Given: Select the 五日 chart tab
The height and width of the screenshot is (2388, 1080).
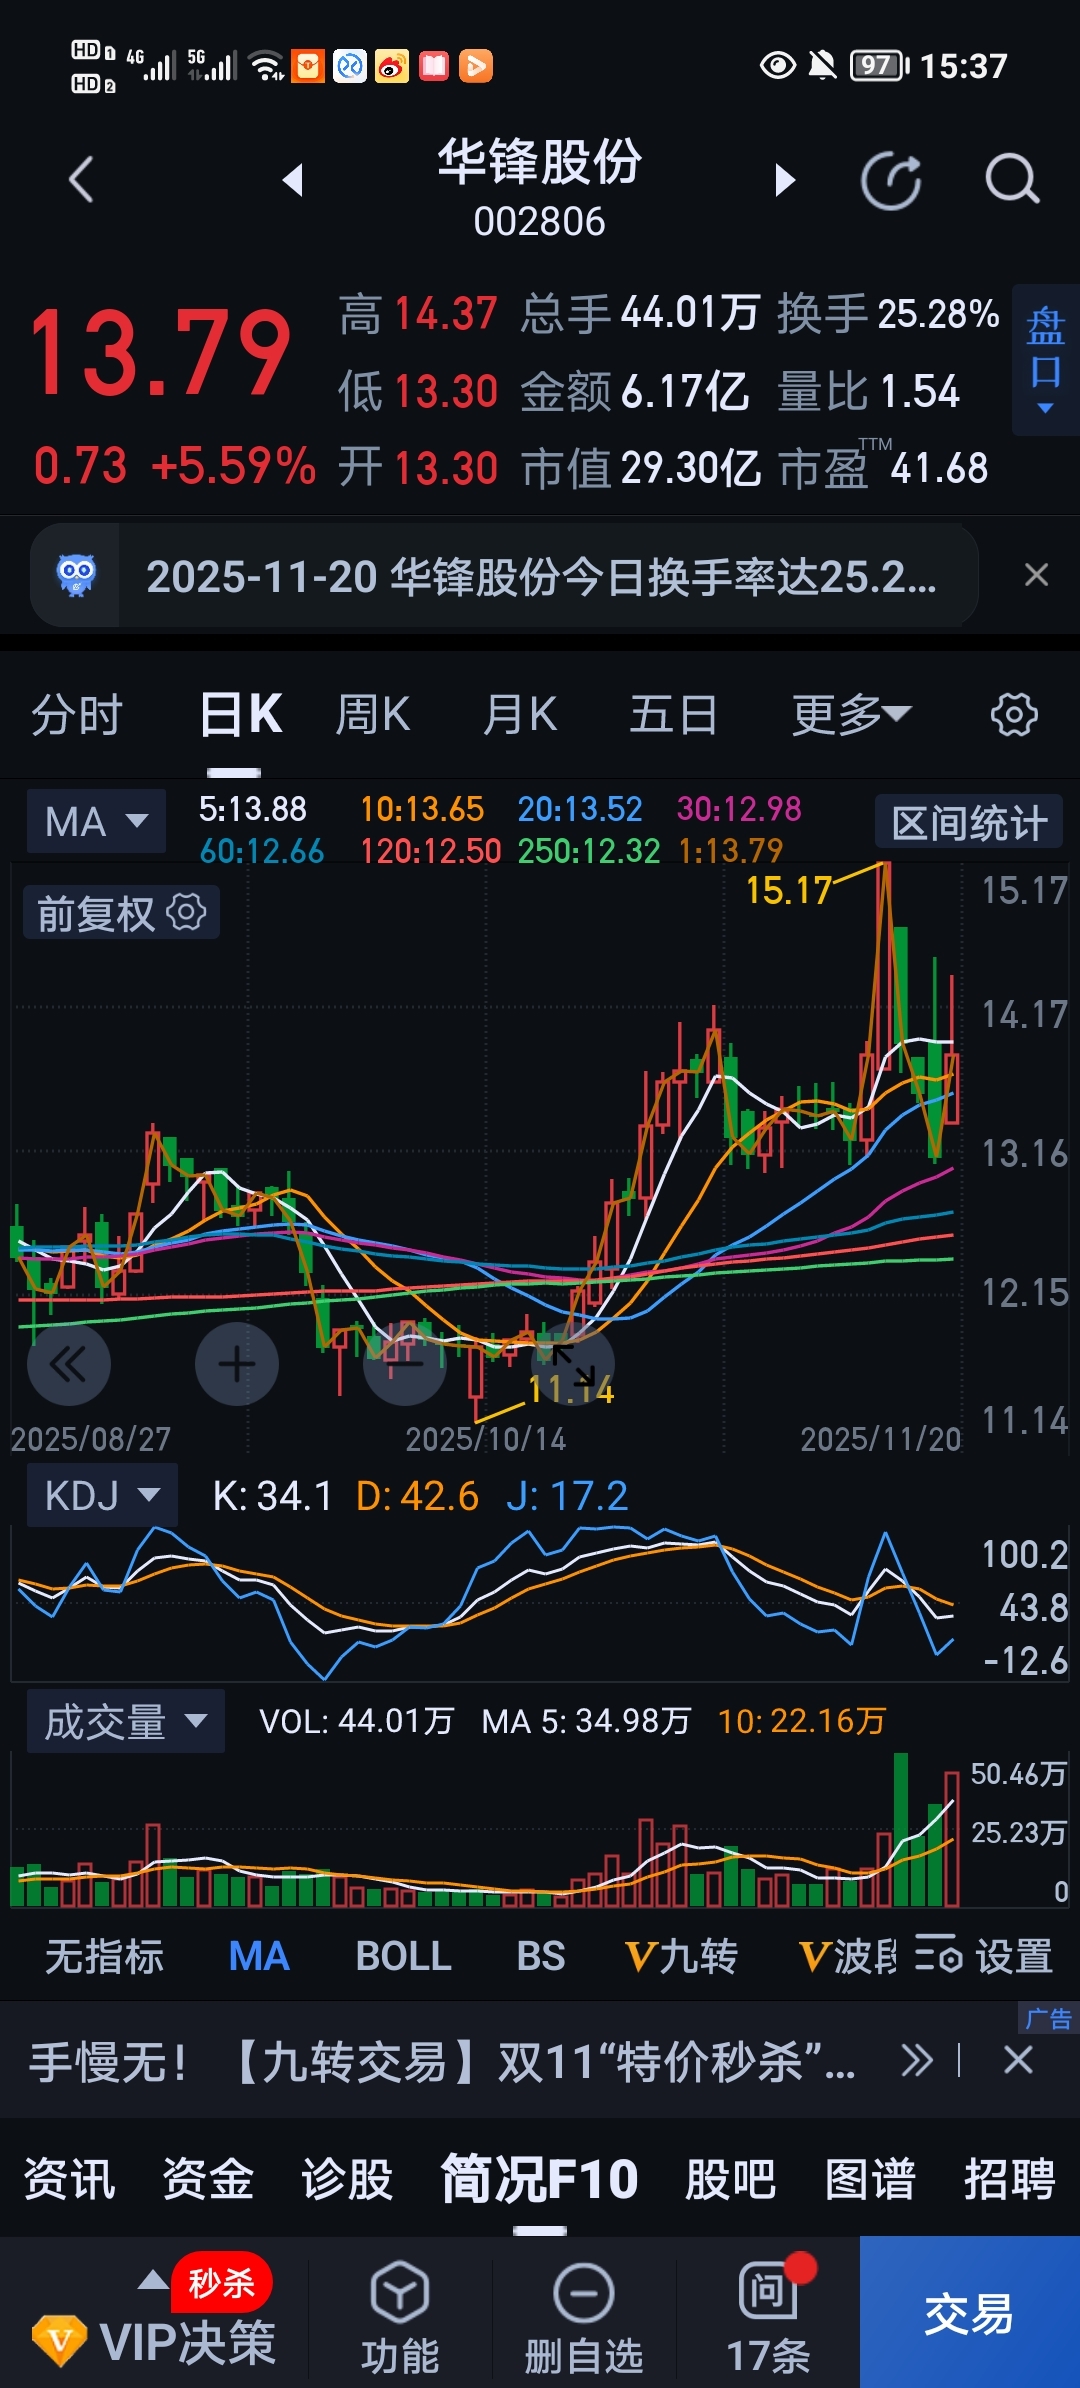Looking at the screenshot, I should click(x=674, y=715).
